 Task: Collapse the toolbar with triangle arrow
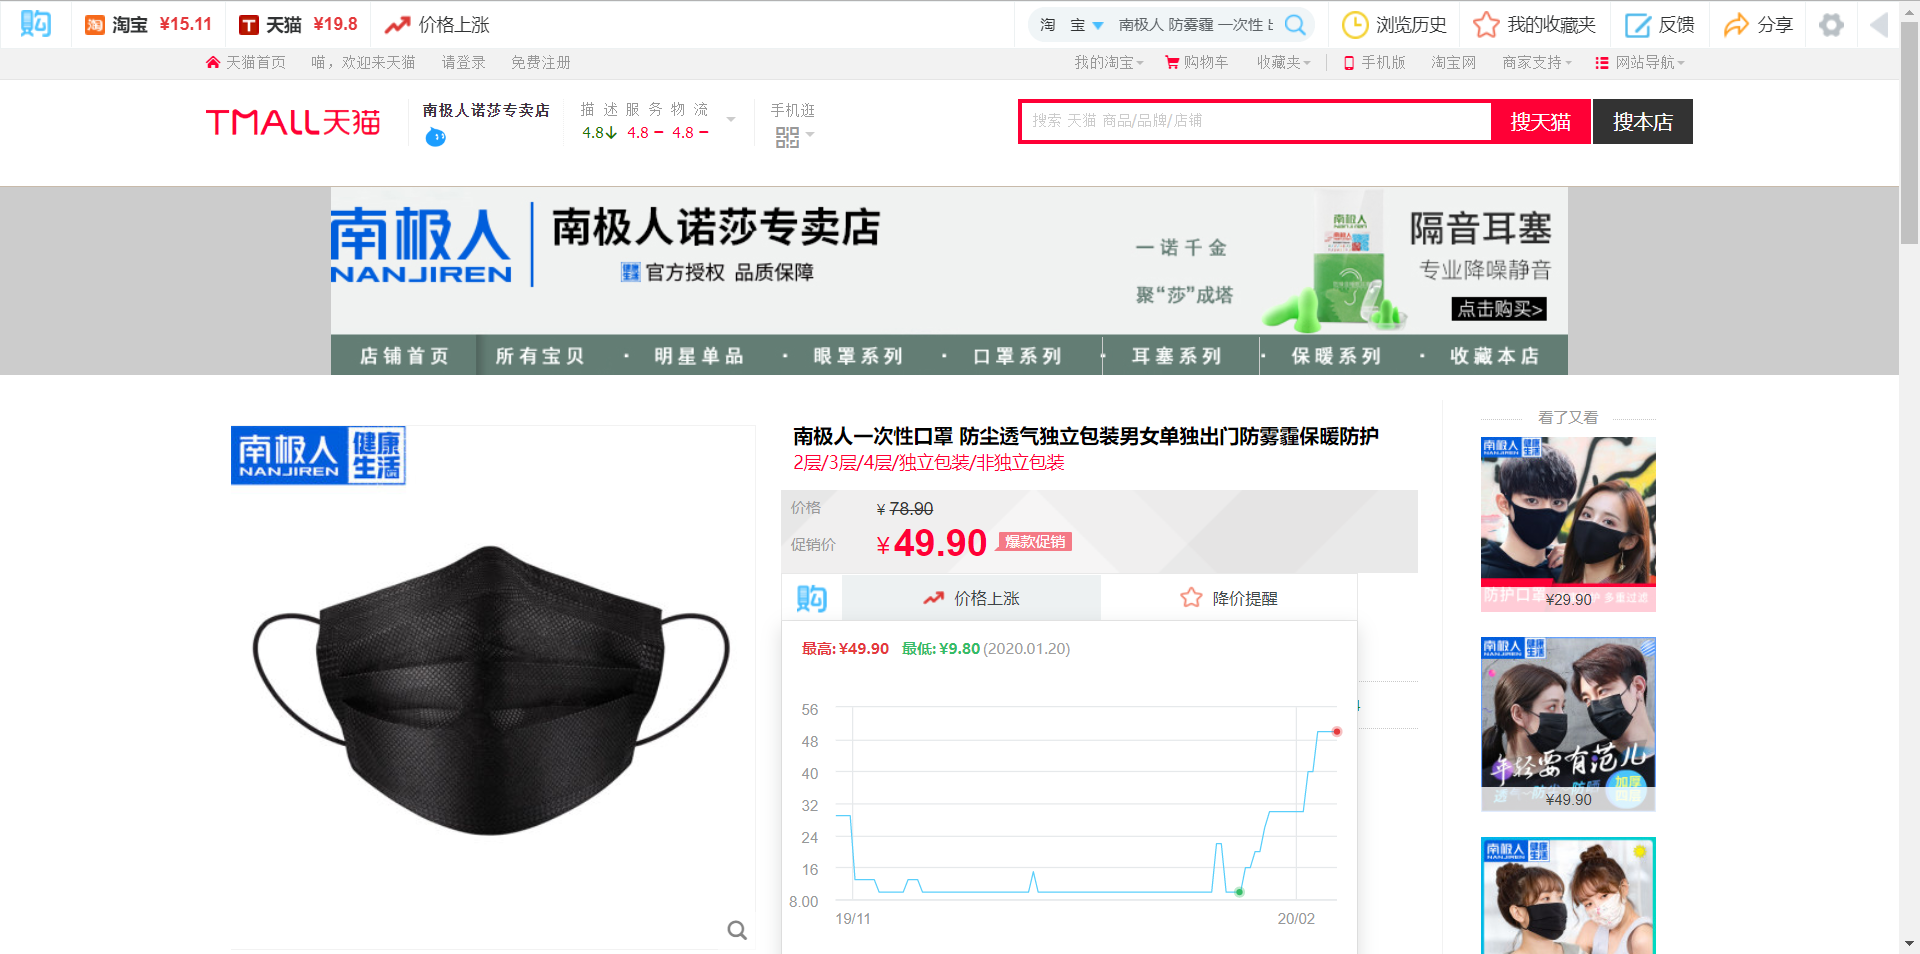tap(1879, 24)
